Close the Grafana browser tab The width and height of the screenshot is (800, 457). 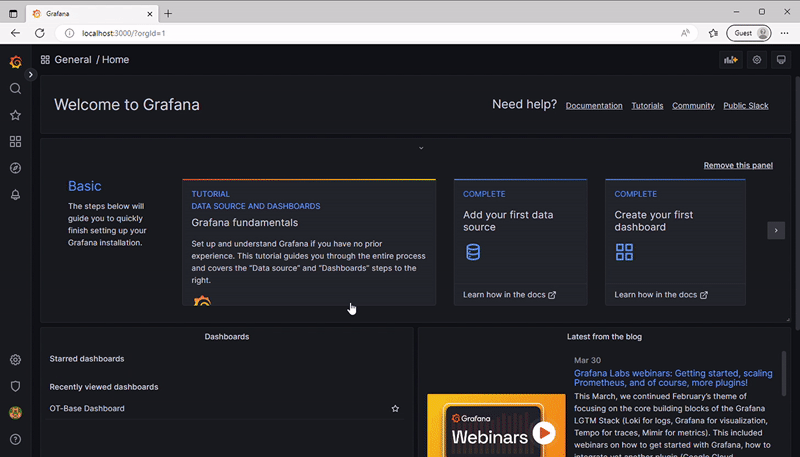click(x=149, y=14)
